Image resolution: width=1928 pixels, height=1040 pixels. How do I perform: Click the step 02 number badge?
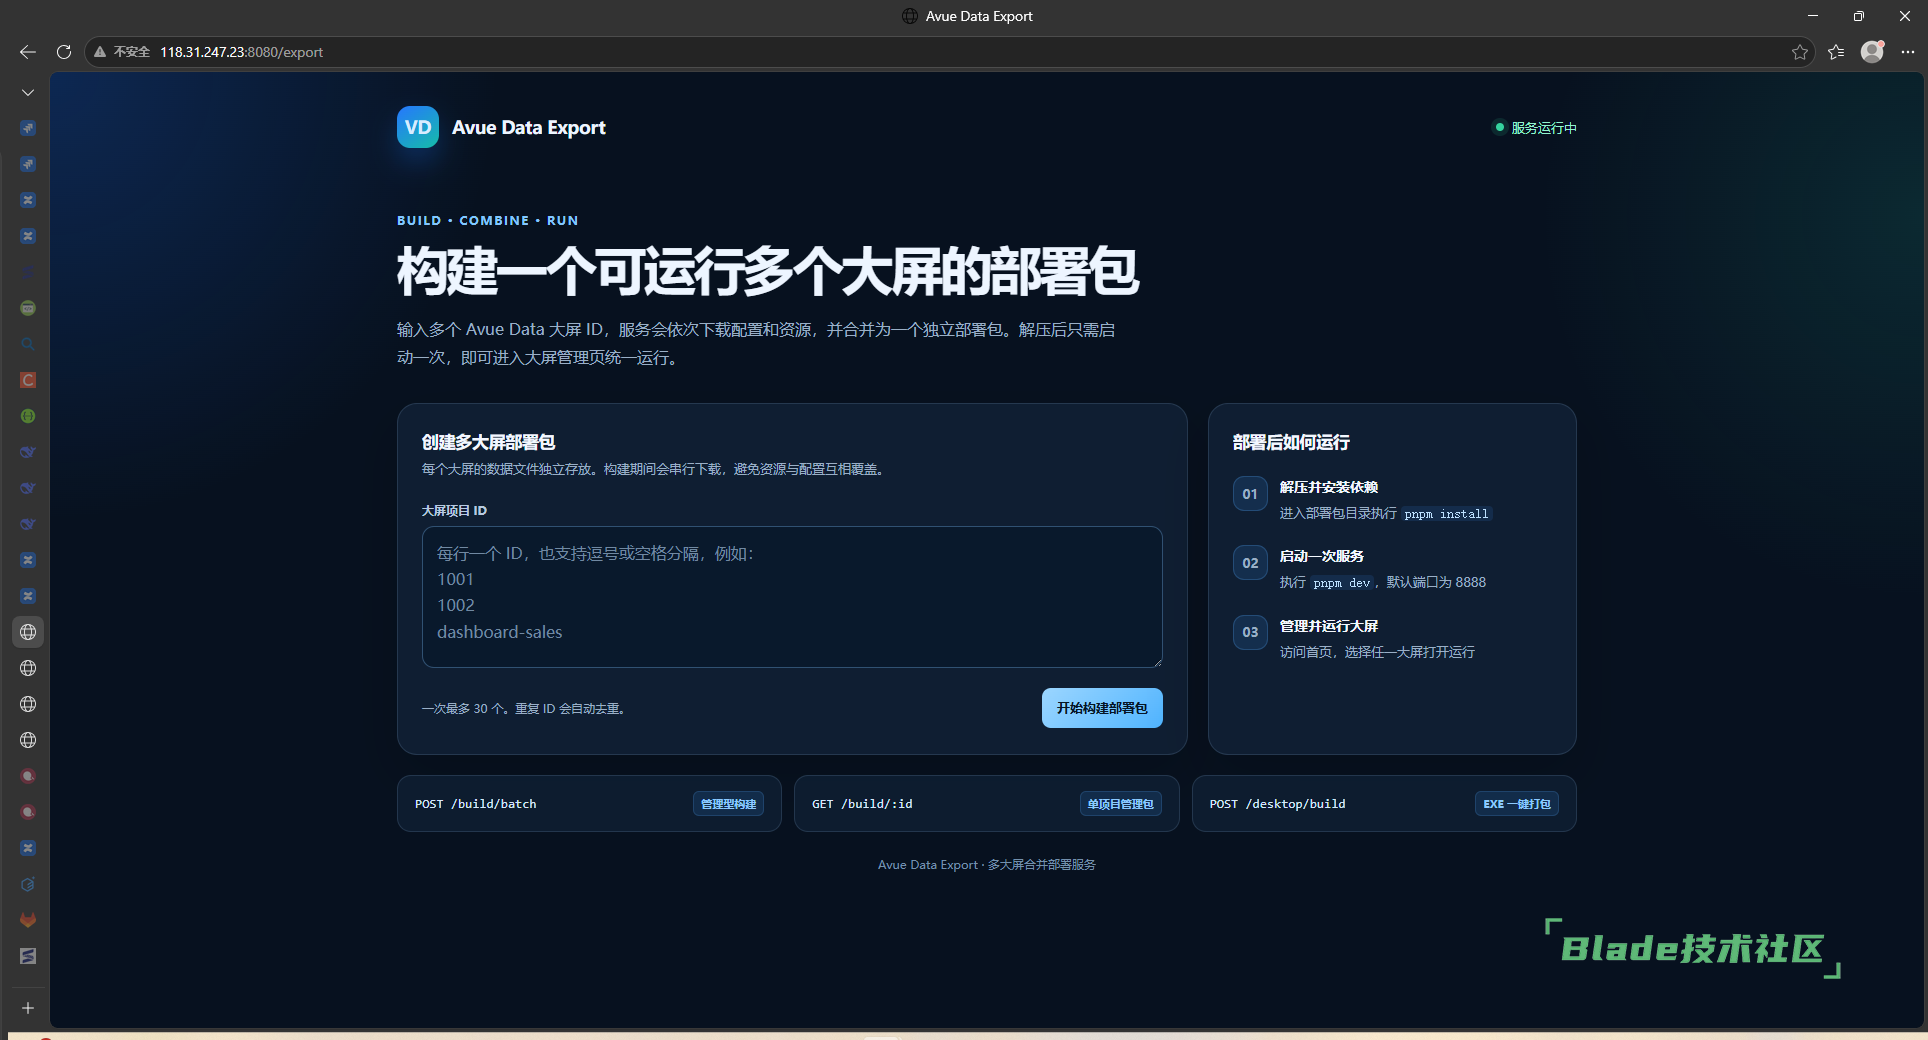click(x=1250, y=563)
